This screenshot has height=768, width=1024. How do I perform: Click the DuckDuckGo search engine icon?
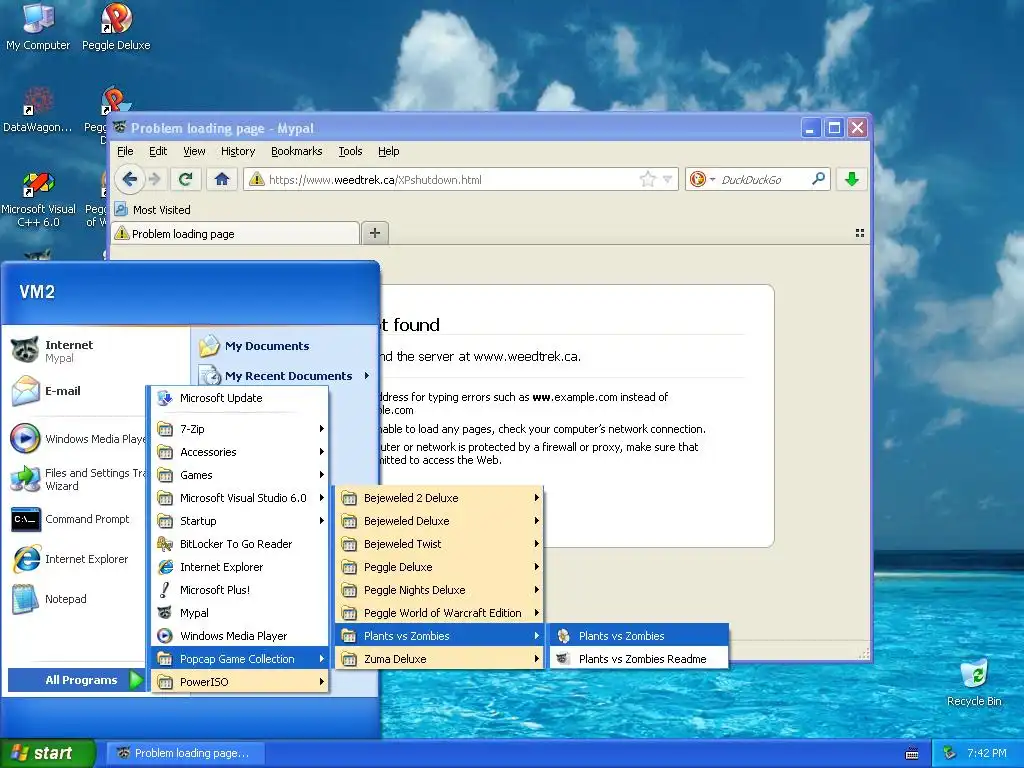click(x=697, y=179)
